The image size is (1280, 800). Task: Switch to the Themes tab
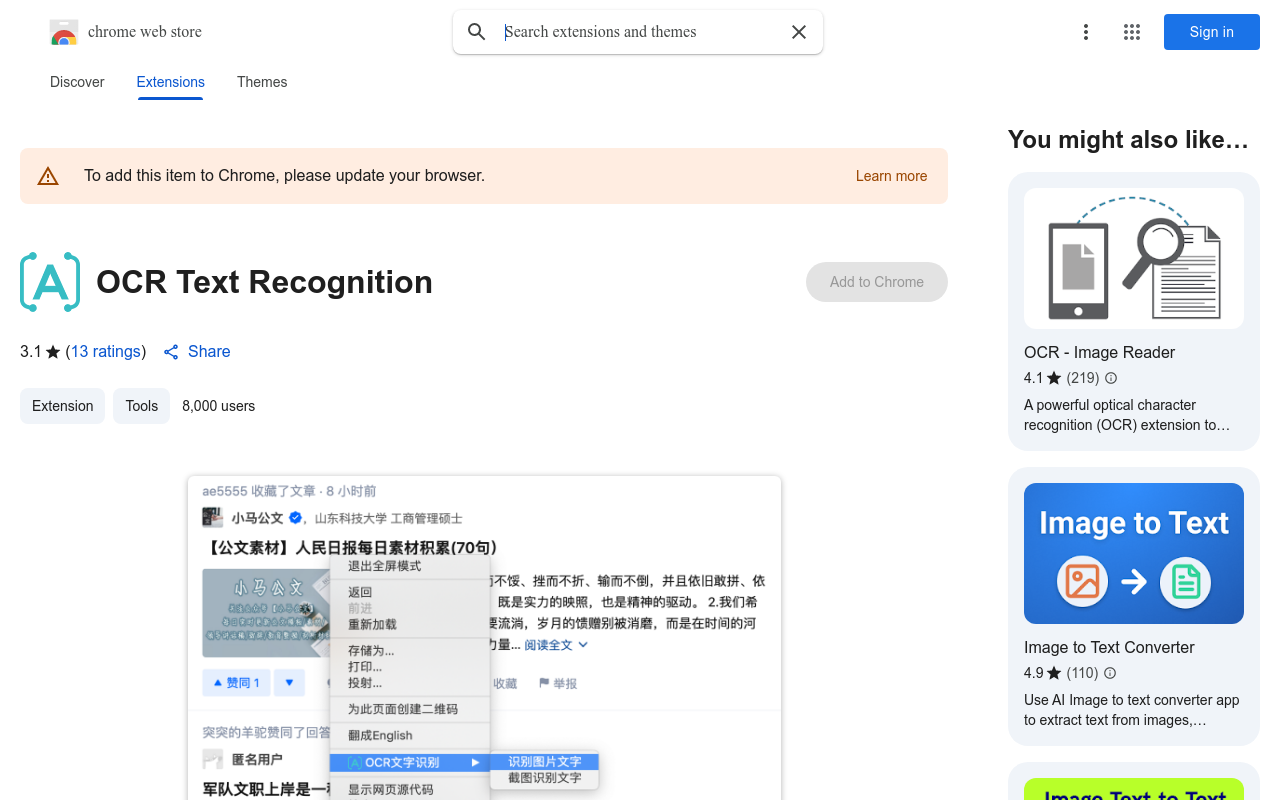[262, 82]
